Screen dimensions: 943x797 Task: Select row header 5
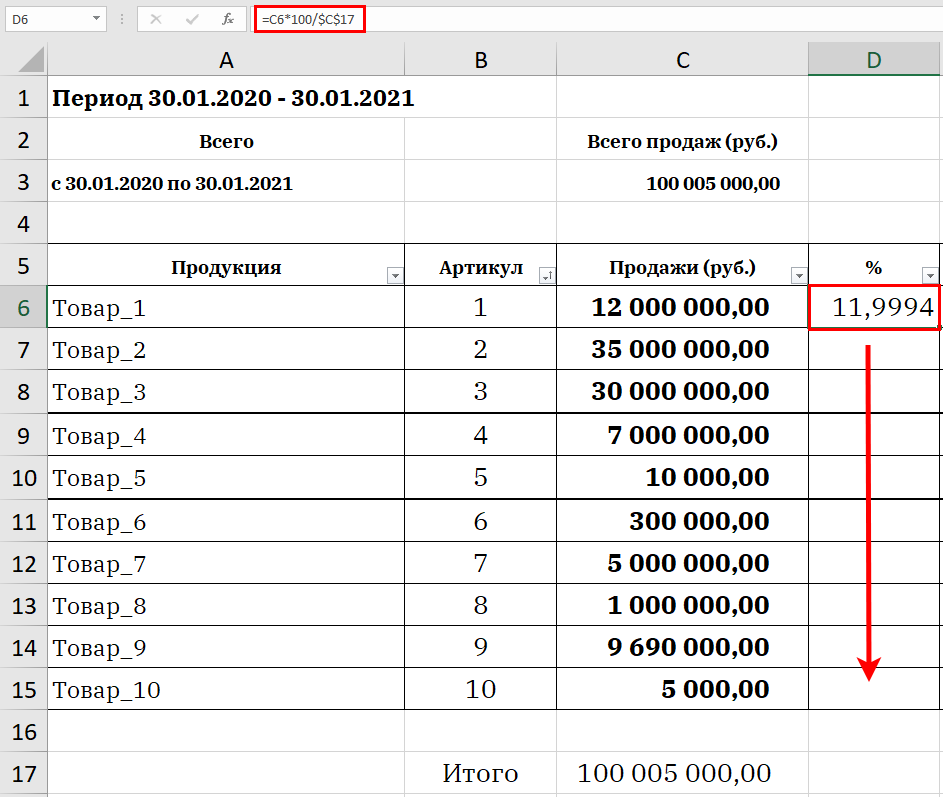point(23,266)
